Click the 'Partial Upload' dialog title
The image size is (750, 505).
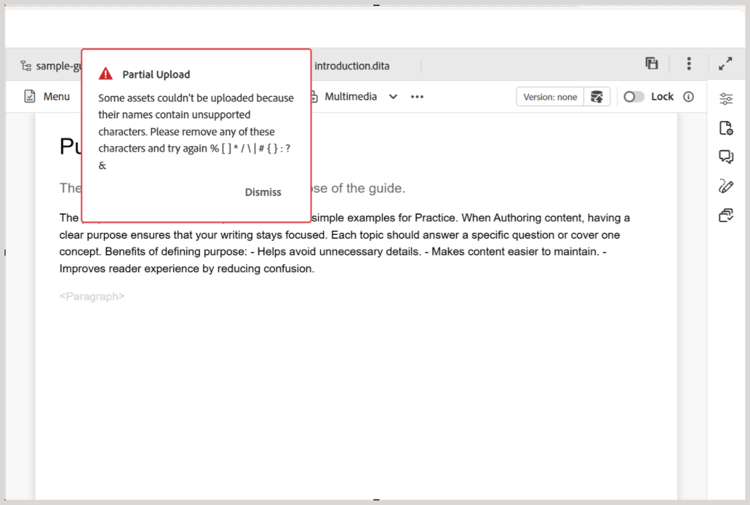(156, 75)
